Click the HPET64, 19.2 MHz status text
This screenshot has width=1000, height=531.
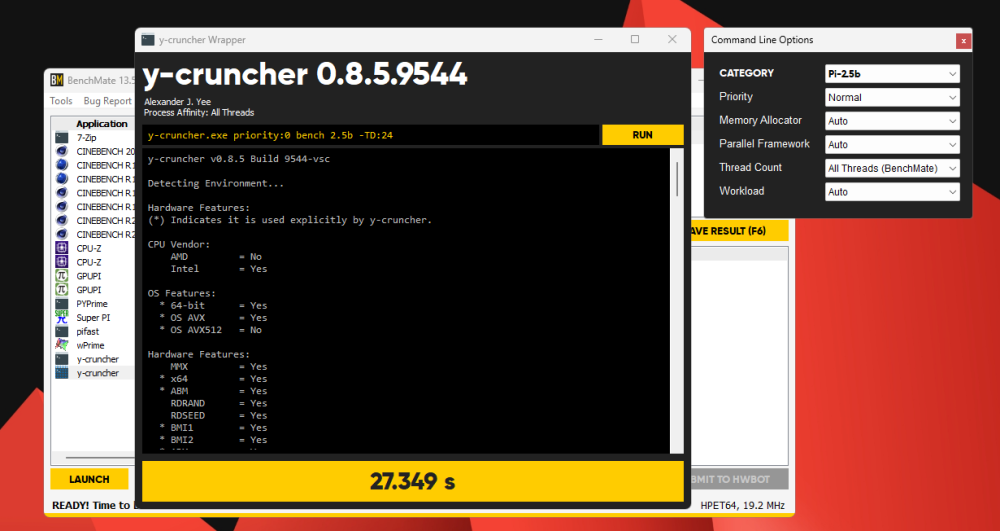742,506
